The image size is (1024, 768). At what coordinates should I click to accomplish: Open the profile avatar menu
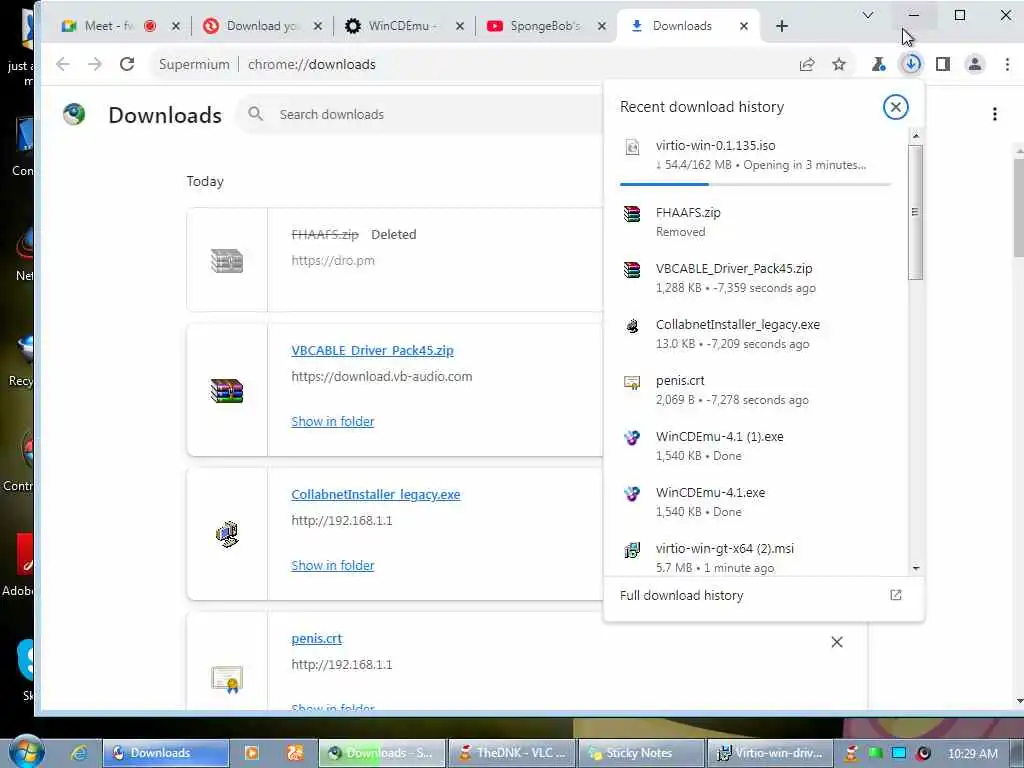(x=975, y=64)
